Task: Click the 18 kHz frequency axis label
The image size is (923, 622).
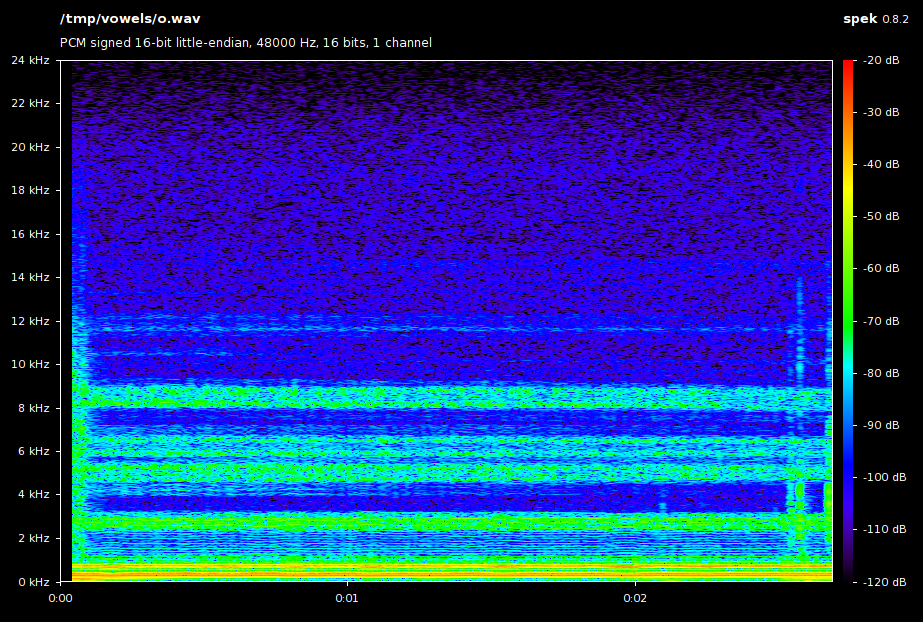Action: point(30,190)
